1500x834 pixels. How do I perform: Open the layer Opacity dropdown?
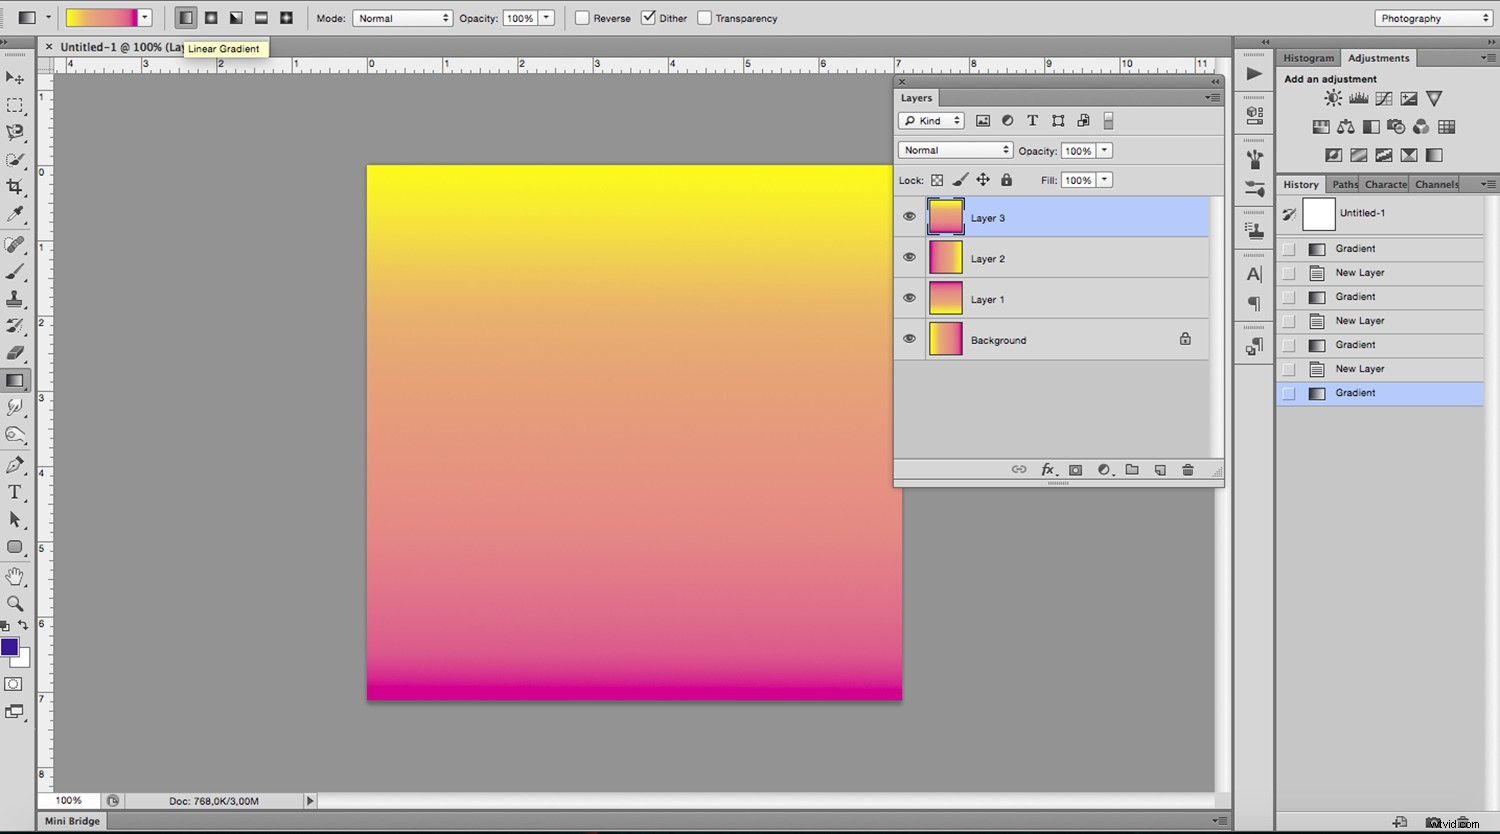1105,150
